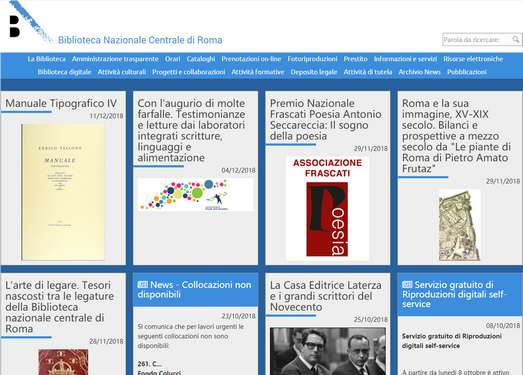Click newspaper icon beside Servizio gratuito
The image size is (523, 375).
coord(407,285)
